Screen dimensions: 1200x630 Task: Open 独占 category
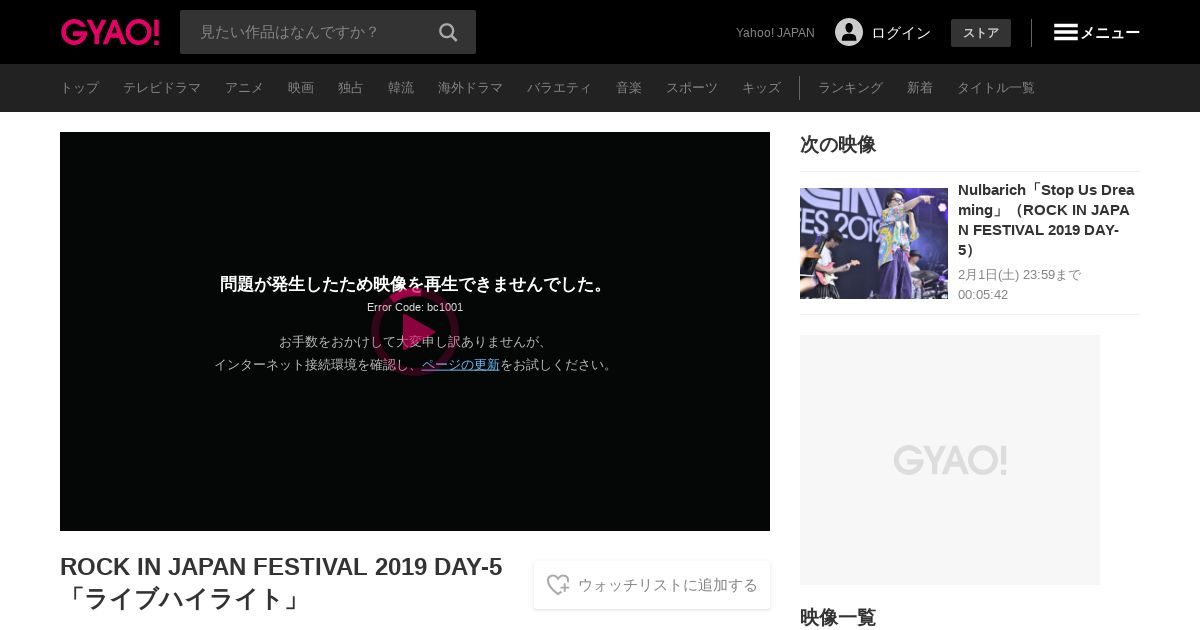pyautogui.click(x=351, y=88)
